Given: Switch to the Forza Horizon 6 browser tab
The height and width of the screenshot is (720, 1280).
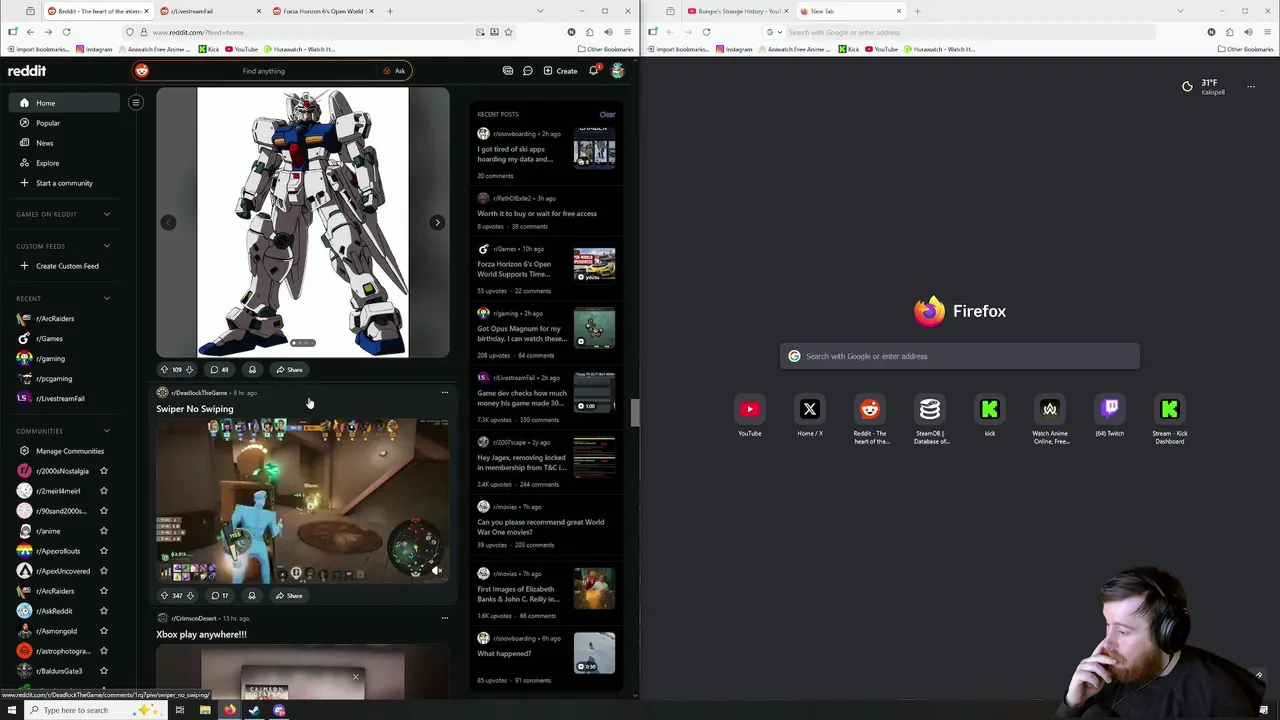Looking at the screenshot, I should tap(322, 11).
